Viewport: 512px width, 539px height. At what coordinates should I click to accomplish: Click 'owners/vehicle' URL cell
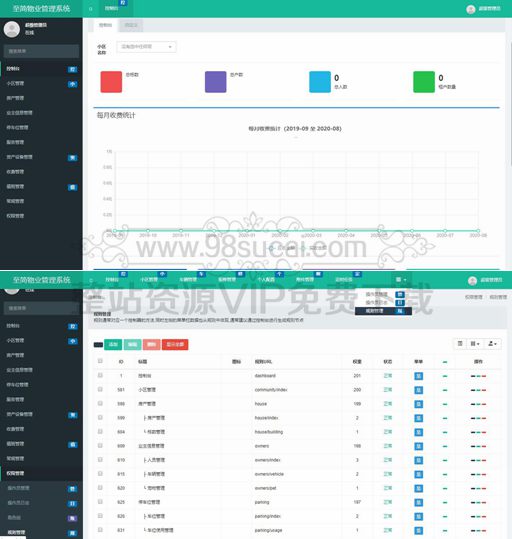(x=269, y=474)
